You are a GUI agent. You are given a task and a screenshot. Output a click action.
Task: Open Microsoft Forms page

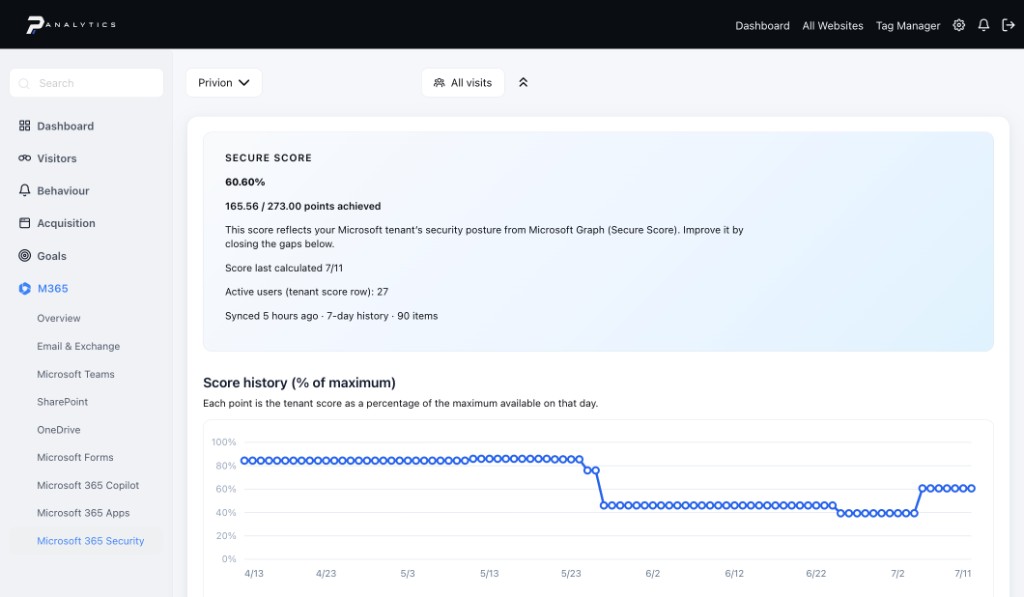tap(75, 457)
